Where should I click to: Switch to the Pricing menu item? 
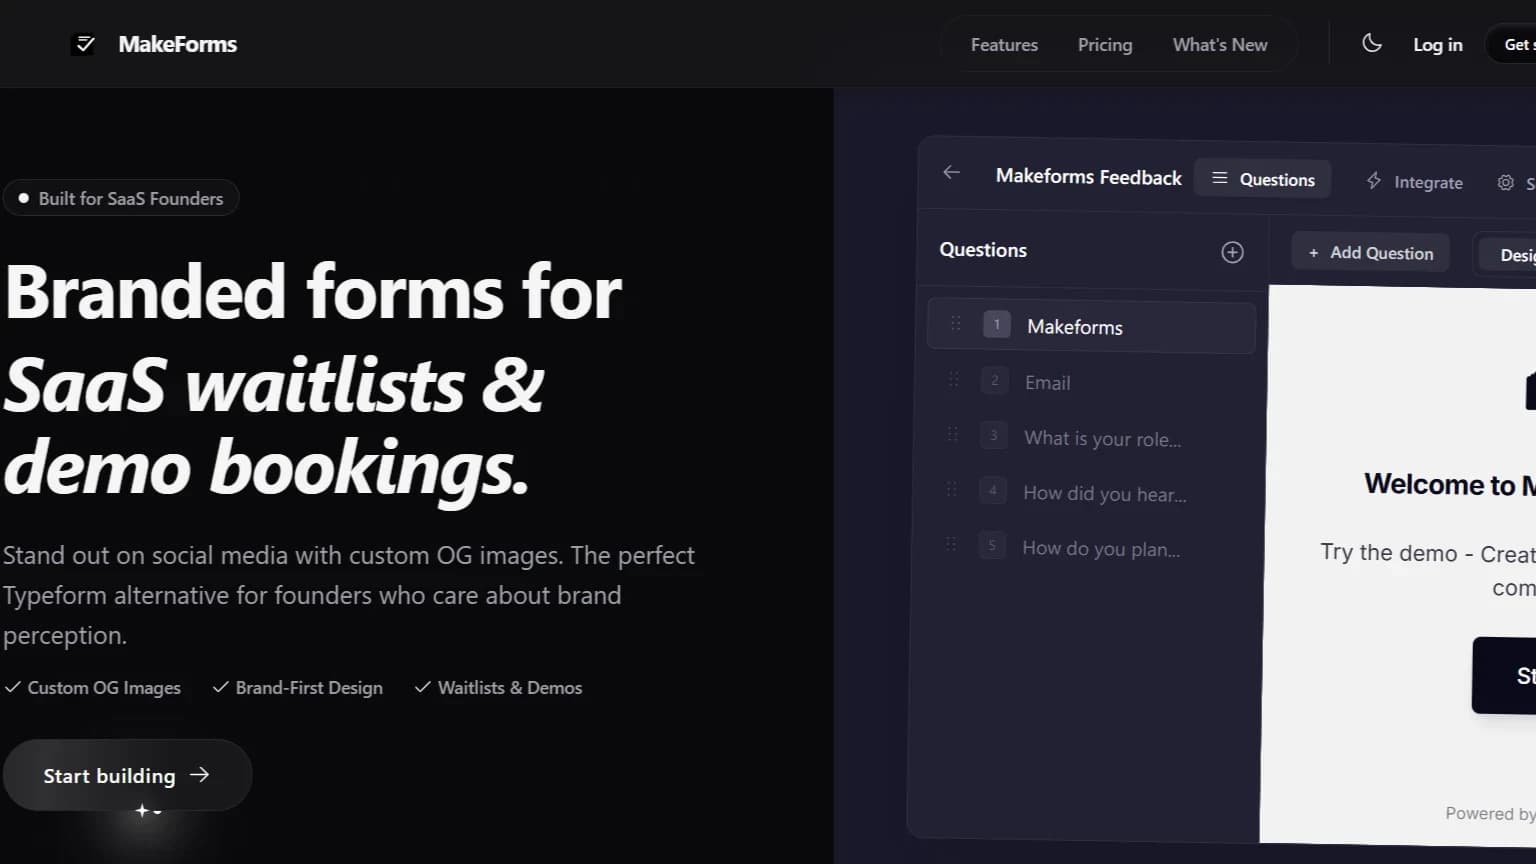[x=1104, y=44]
